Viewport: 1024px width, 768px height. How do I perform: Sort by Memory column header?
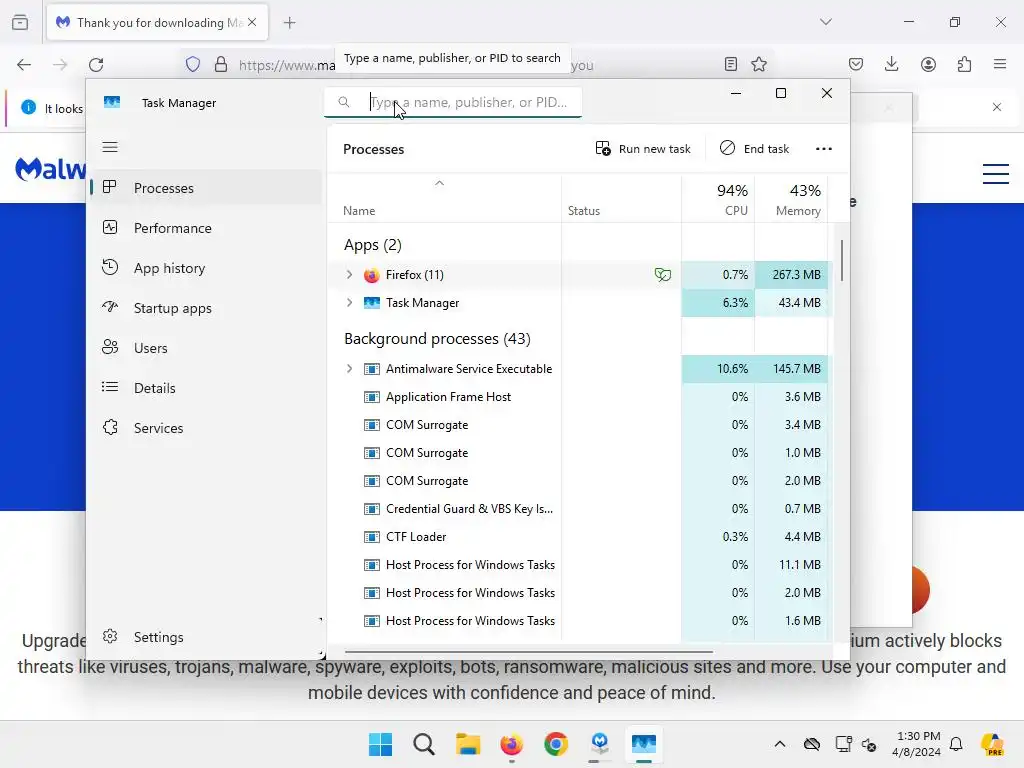tap(792, 200)
